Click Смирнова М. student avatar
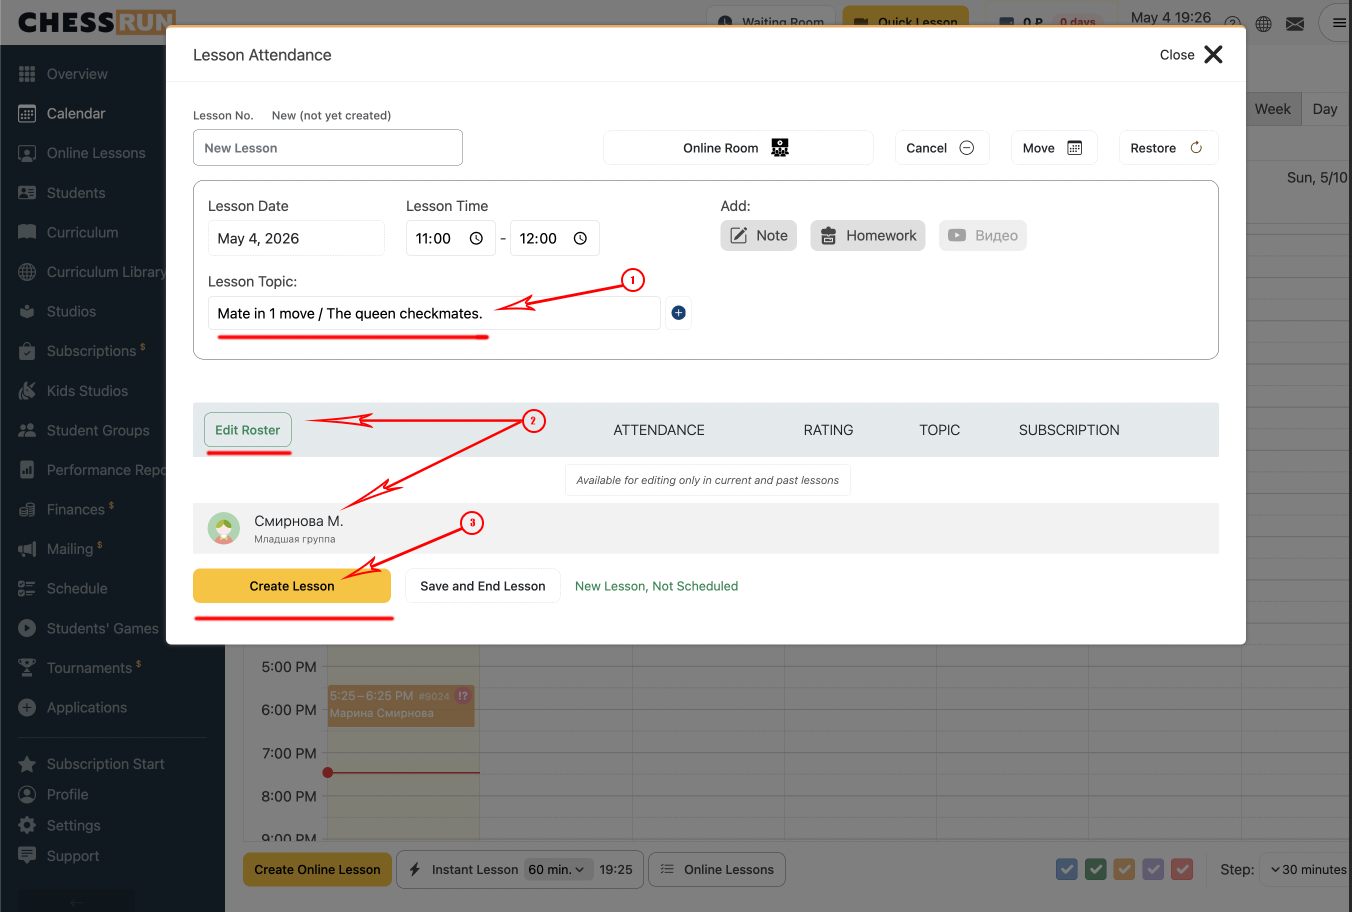1352x912 pixels. 224,528
